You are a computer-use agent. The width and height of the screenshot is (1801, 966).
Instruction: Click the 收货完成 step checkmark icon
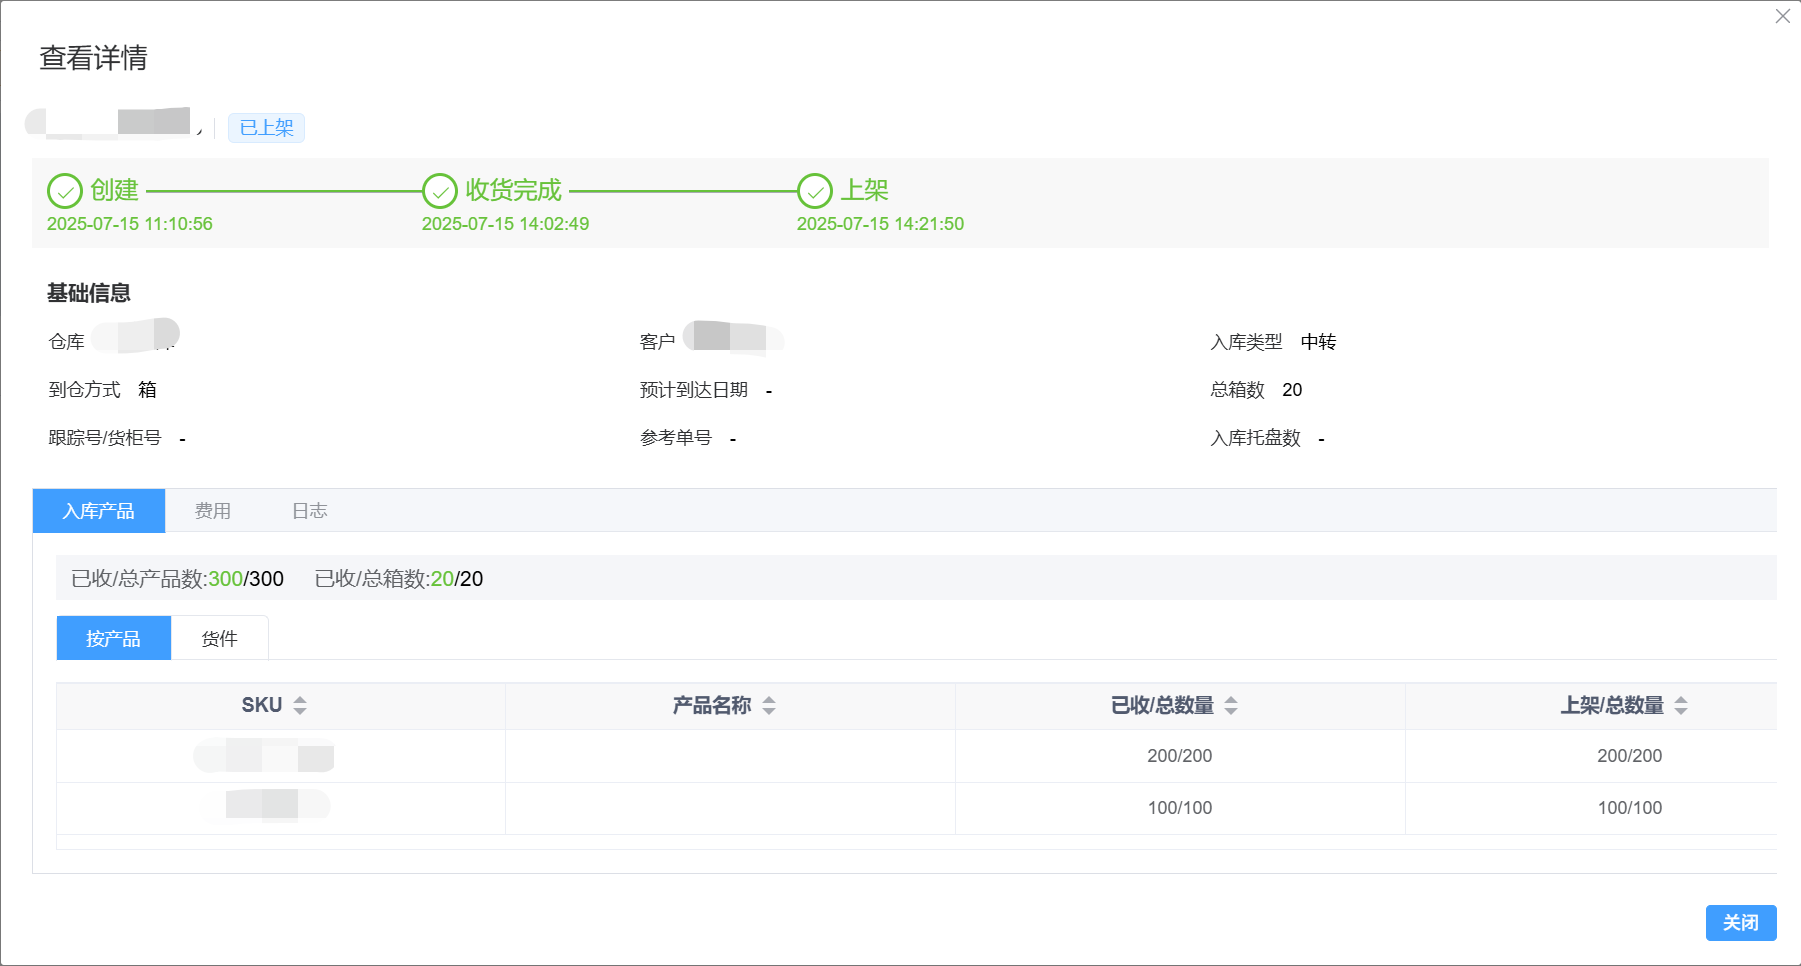click(439, 190)
